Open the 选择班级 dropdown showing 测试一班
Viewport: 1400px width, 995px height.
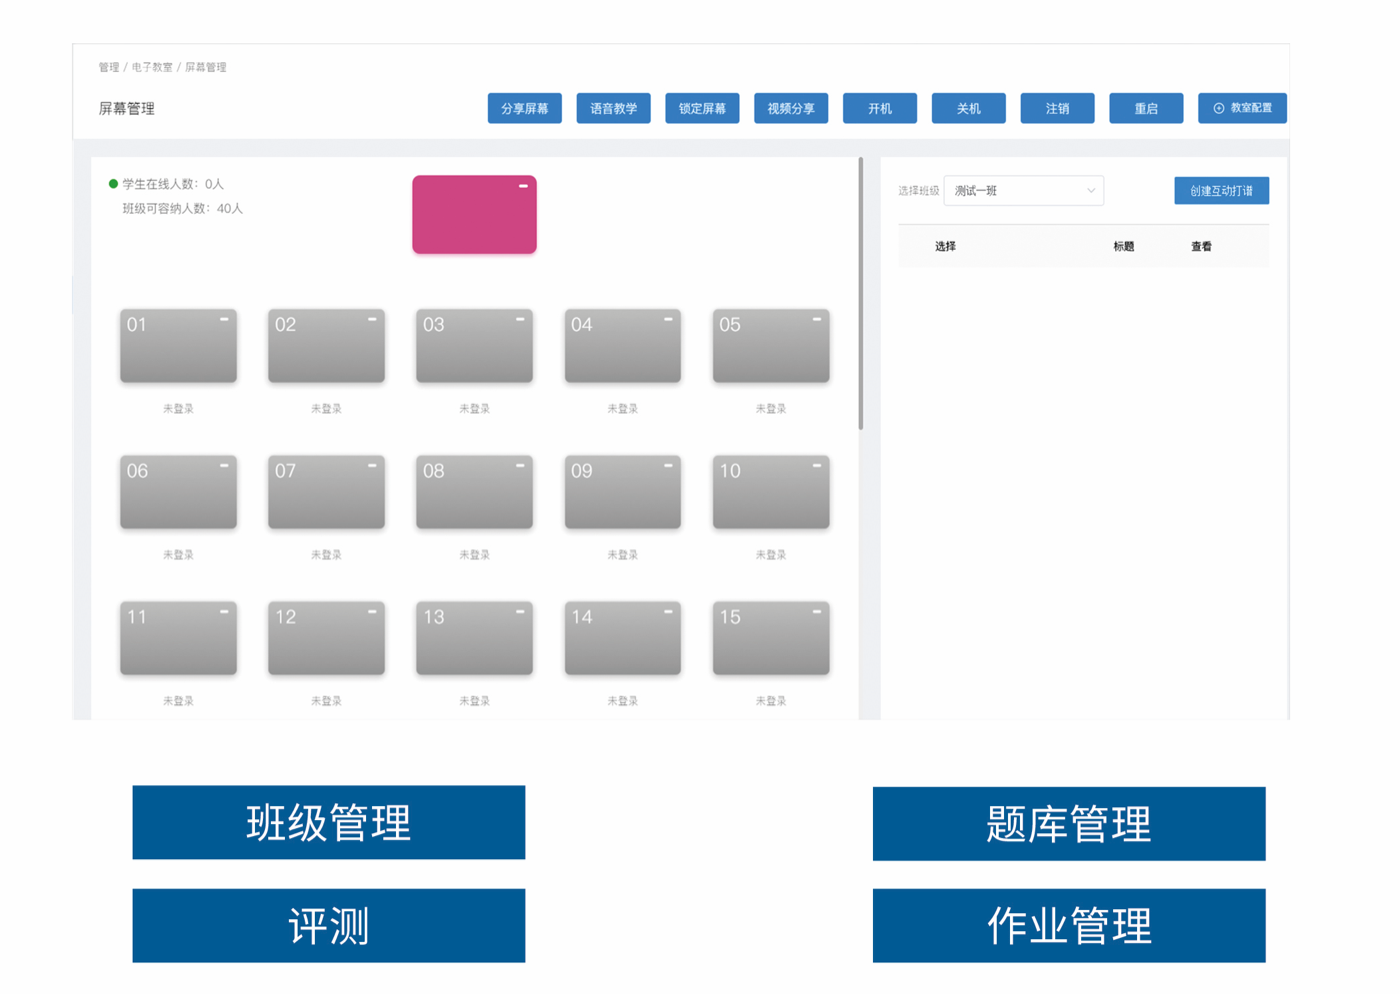pyautogui.click(x=1022, y=191)
